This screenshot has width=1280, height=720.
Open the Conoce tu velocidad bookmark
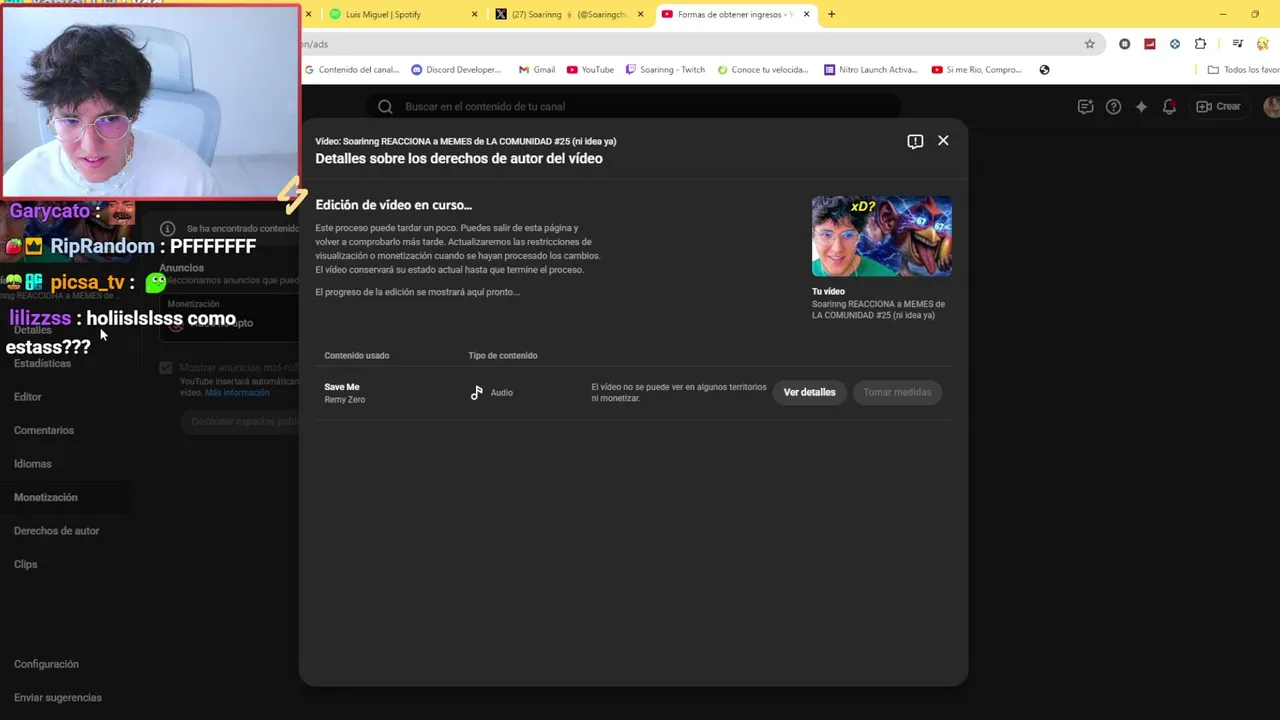point(763,70)
